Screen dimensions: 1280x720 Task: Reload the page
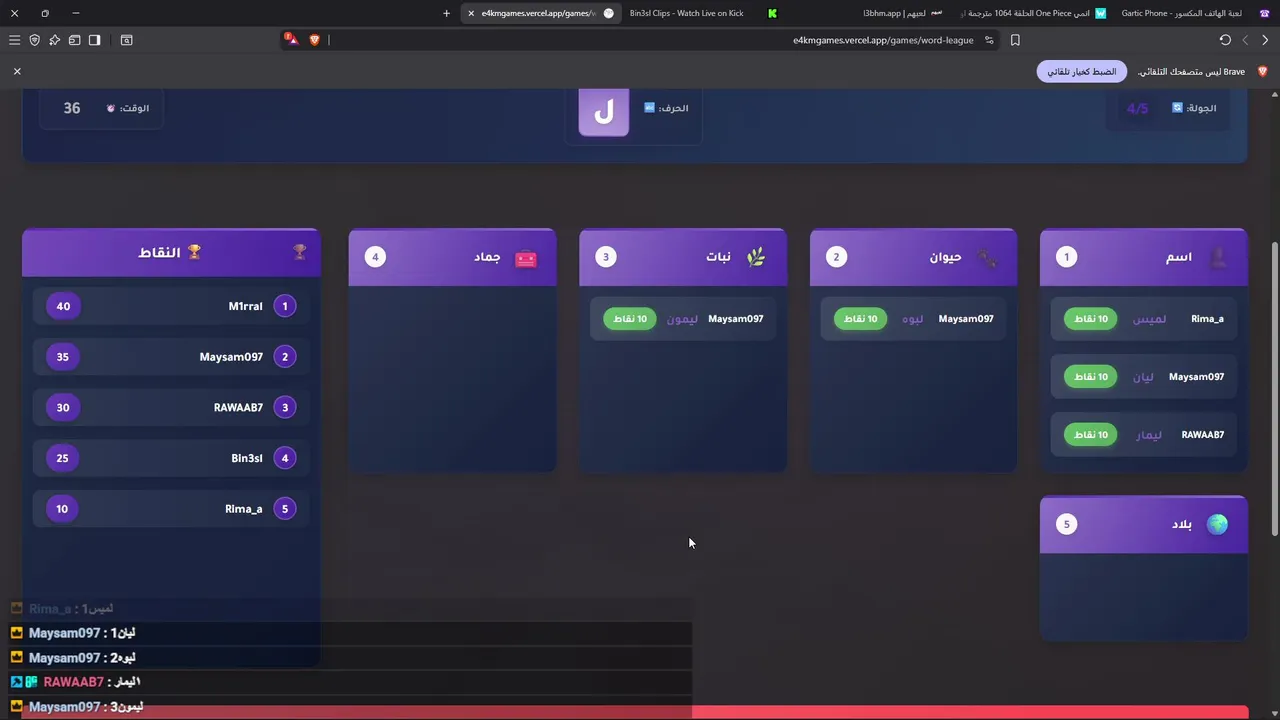point(1225,40)
